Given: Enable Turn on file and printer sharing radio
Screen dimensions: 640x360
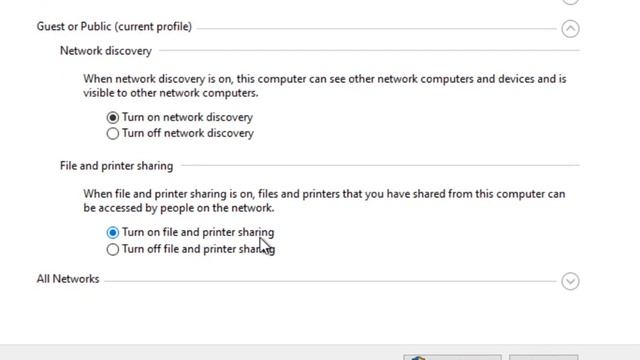Looking at the screenshot, I should pos(113,233).
